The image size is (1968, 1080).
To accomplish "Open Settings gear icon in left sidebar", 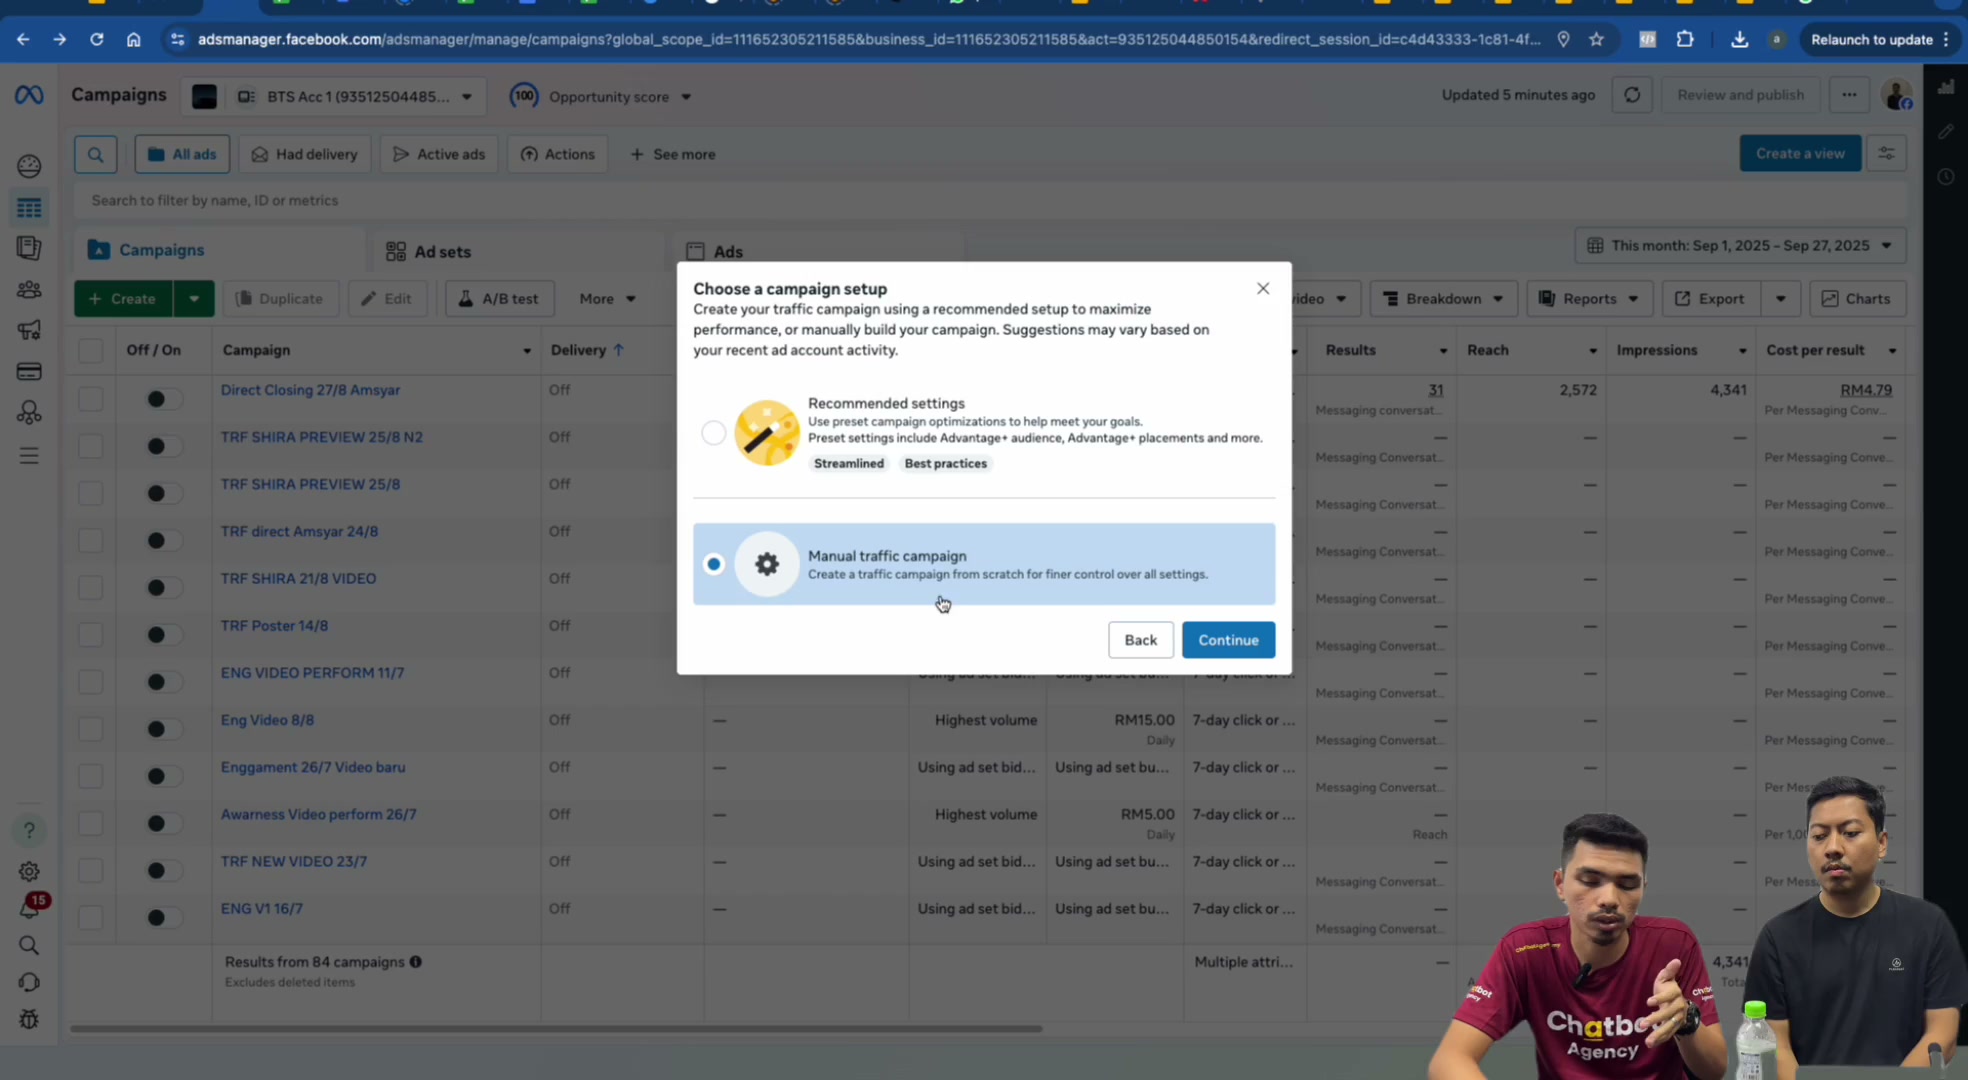I will pyautogui.click(x=29, y=871).
